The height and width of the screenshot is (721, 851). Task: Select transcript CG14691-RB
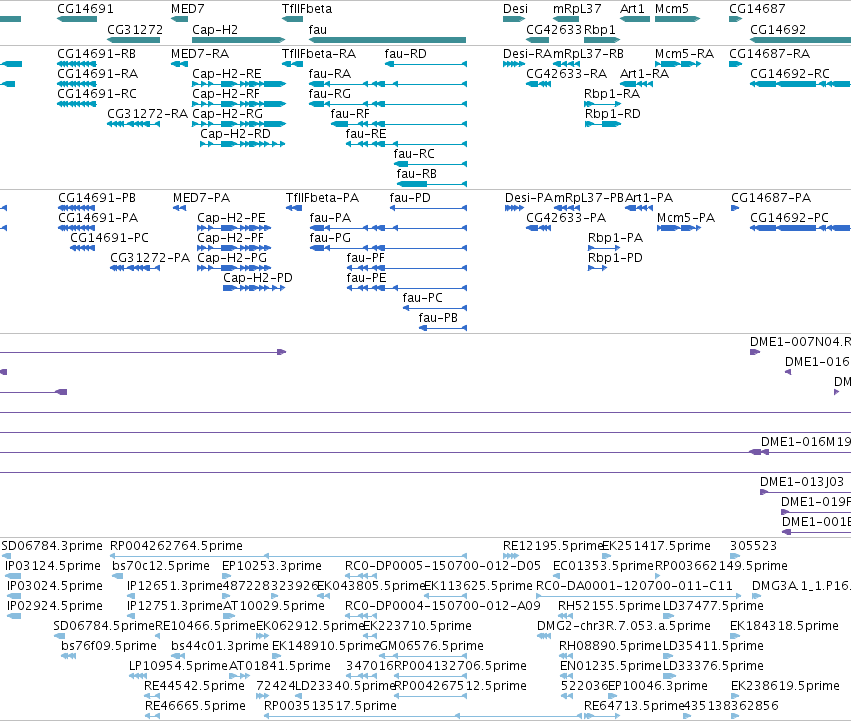click(x=77, y=64)
